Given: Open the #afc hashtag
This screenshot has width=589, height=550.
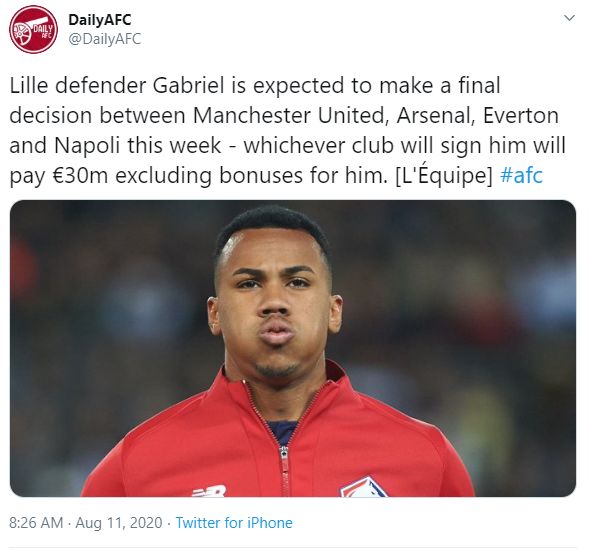Looking at the screenshot, I should tap(522, 175).
